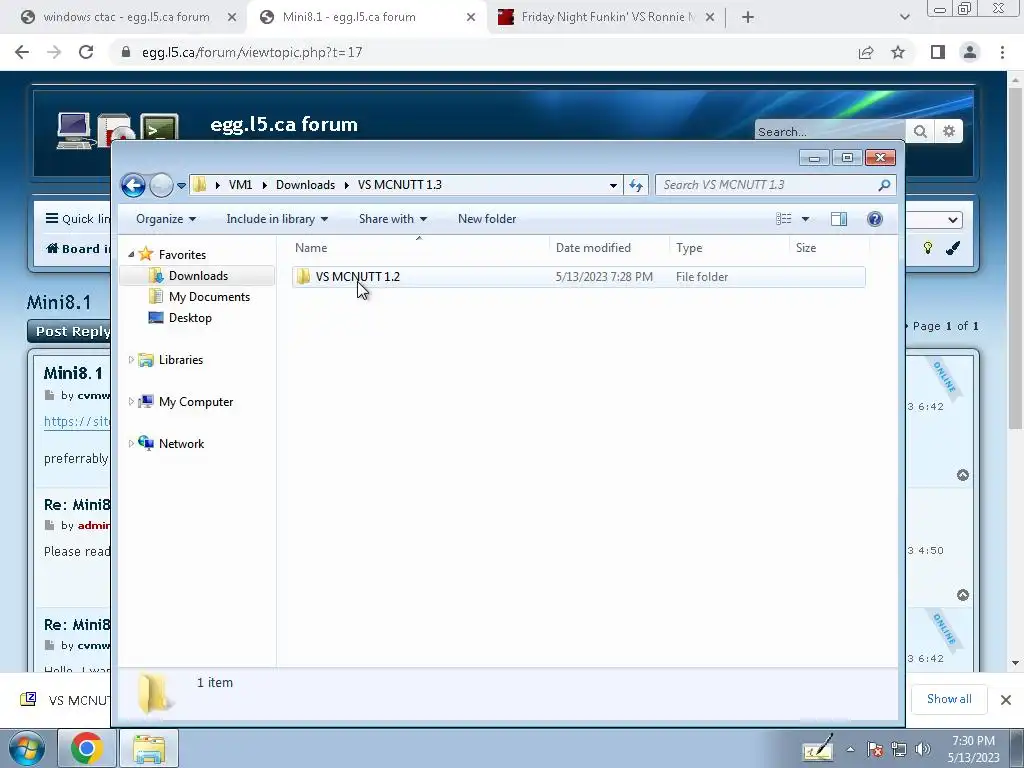Click forum Post Reply button

click(69, 332)
